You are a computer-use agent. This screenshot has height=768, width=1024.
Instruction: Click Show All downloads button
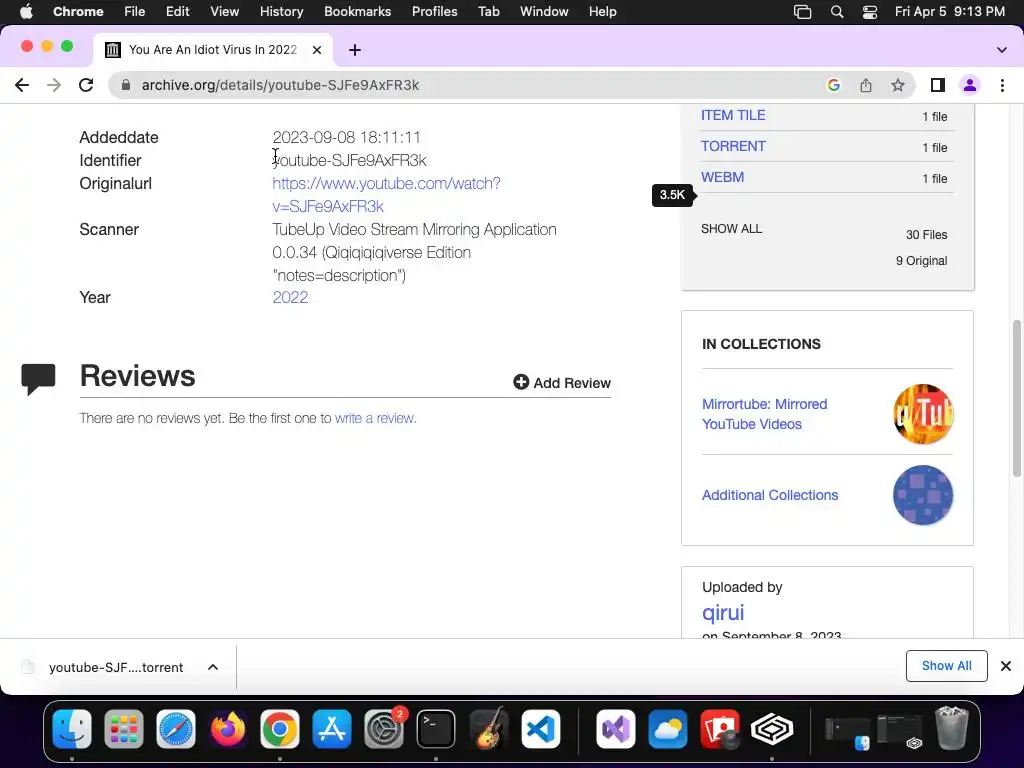tap(946, 665)
